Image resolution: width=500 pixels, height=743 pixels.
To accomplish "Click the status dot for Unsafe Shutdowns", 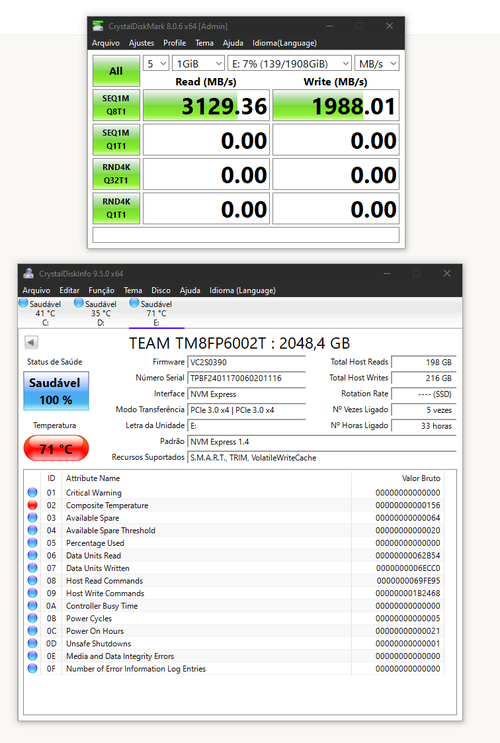I will point(32,643).
